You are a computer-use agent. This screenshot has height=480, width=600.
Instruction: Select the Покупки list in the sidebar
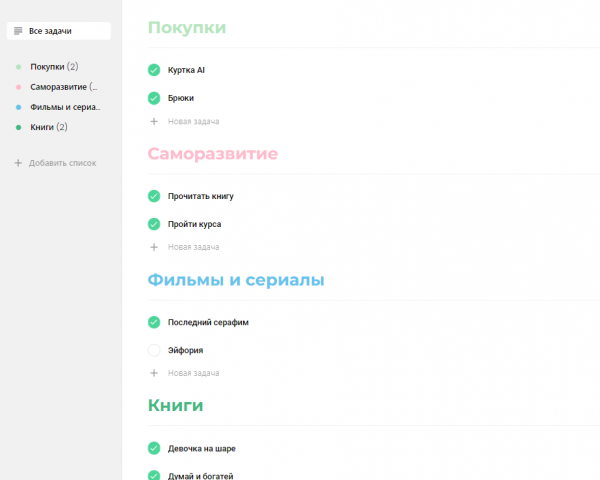(x=54, y=67)
